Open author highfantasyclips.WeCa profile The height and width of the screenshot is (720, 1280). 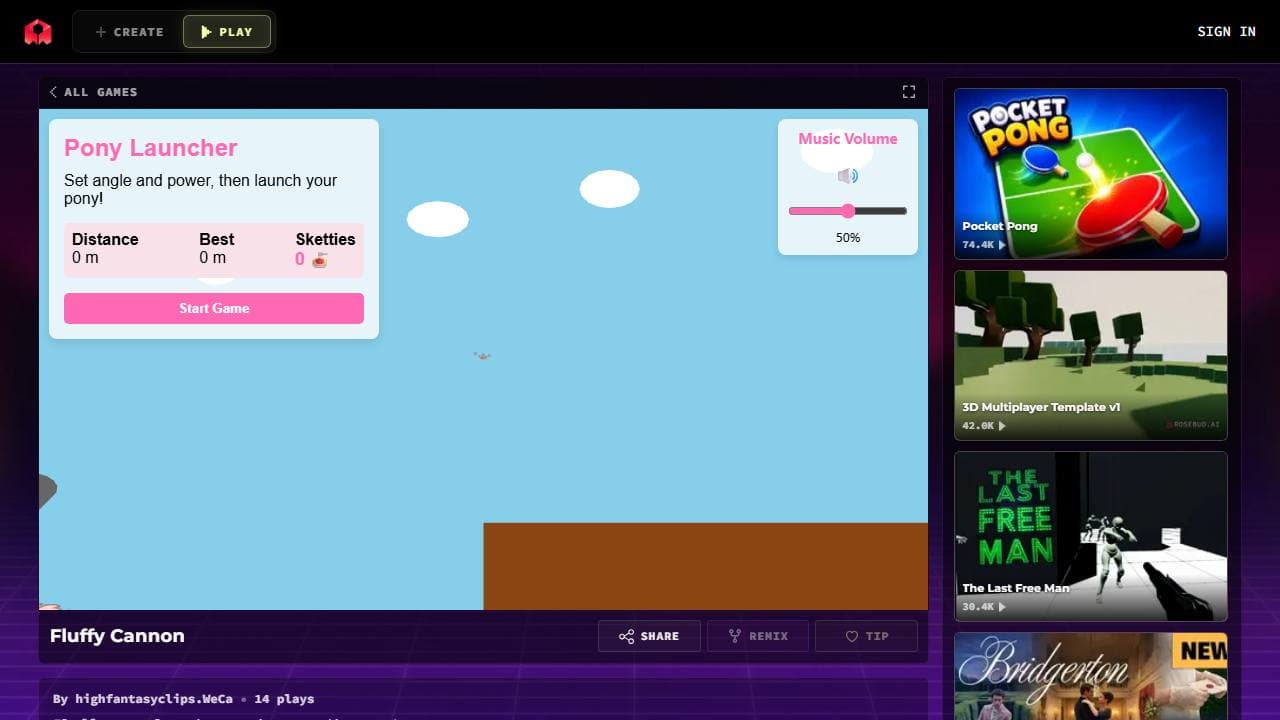pyautogui.click(x=154, y=699)
